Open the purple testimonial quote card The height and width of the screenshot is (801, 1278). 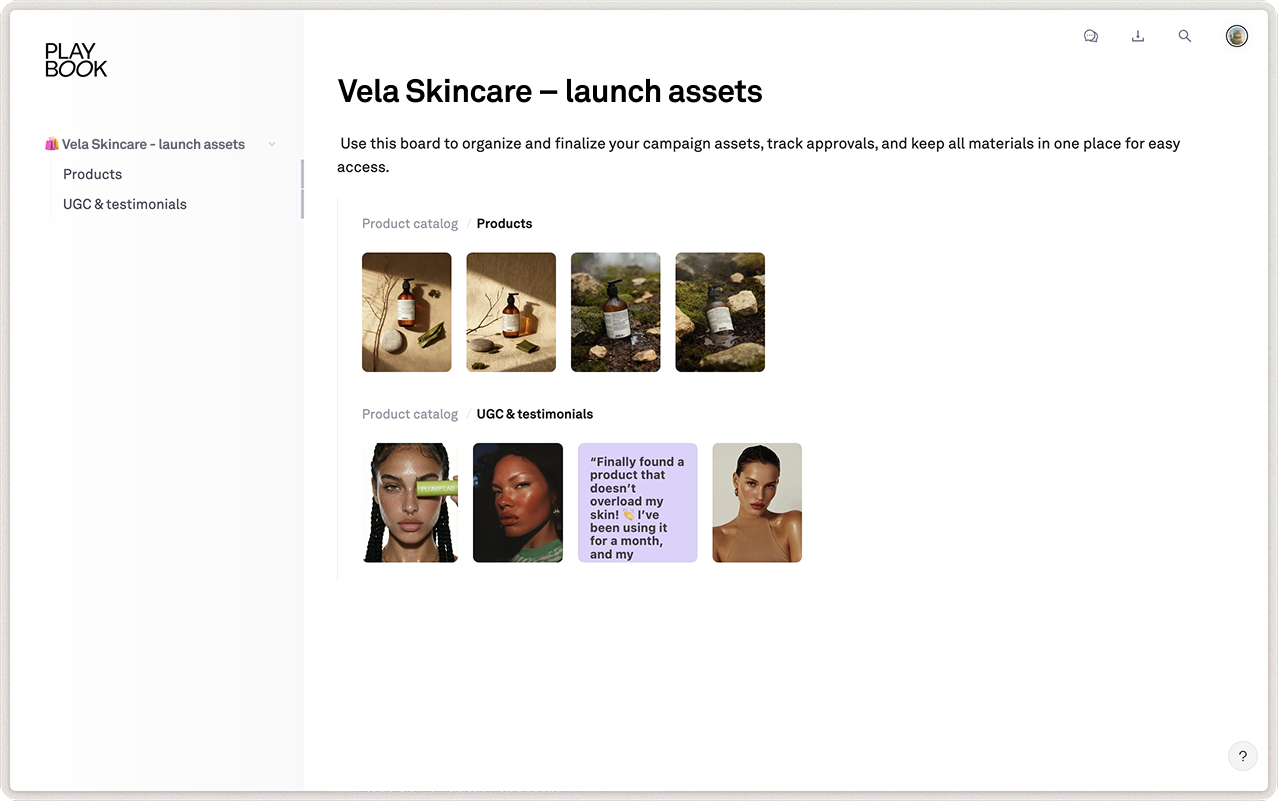coord(637,502)
